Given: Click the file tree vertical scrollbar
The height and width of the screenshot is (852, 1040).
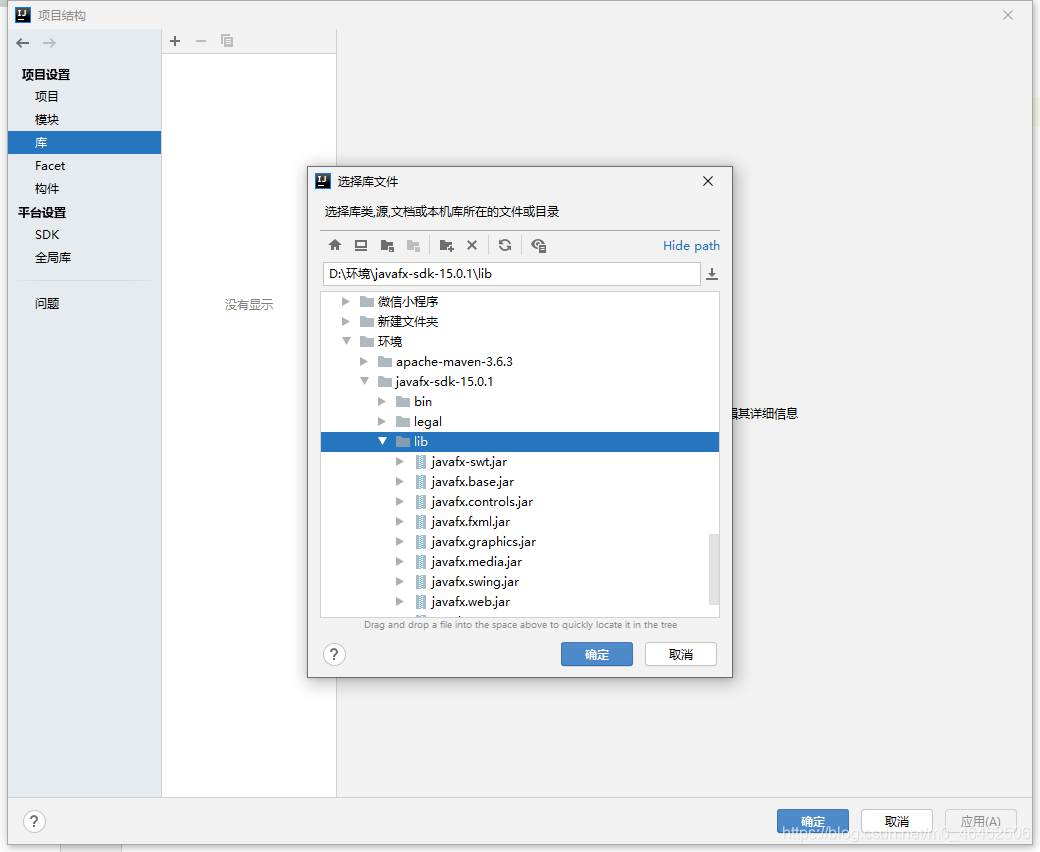Looking at the screenshot, I should pos(713,568).
